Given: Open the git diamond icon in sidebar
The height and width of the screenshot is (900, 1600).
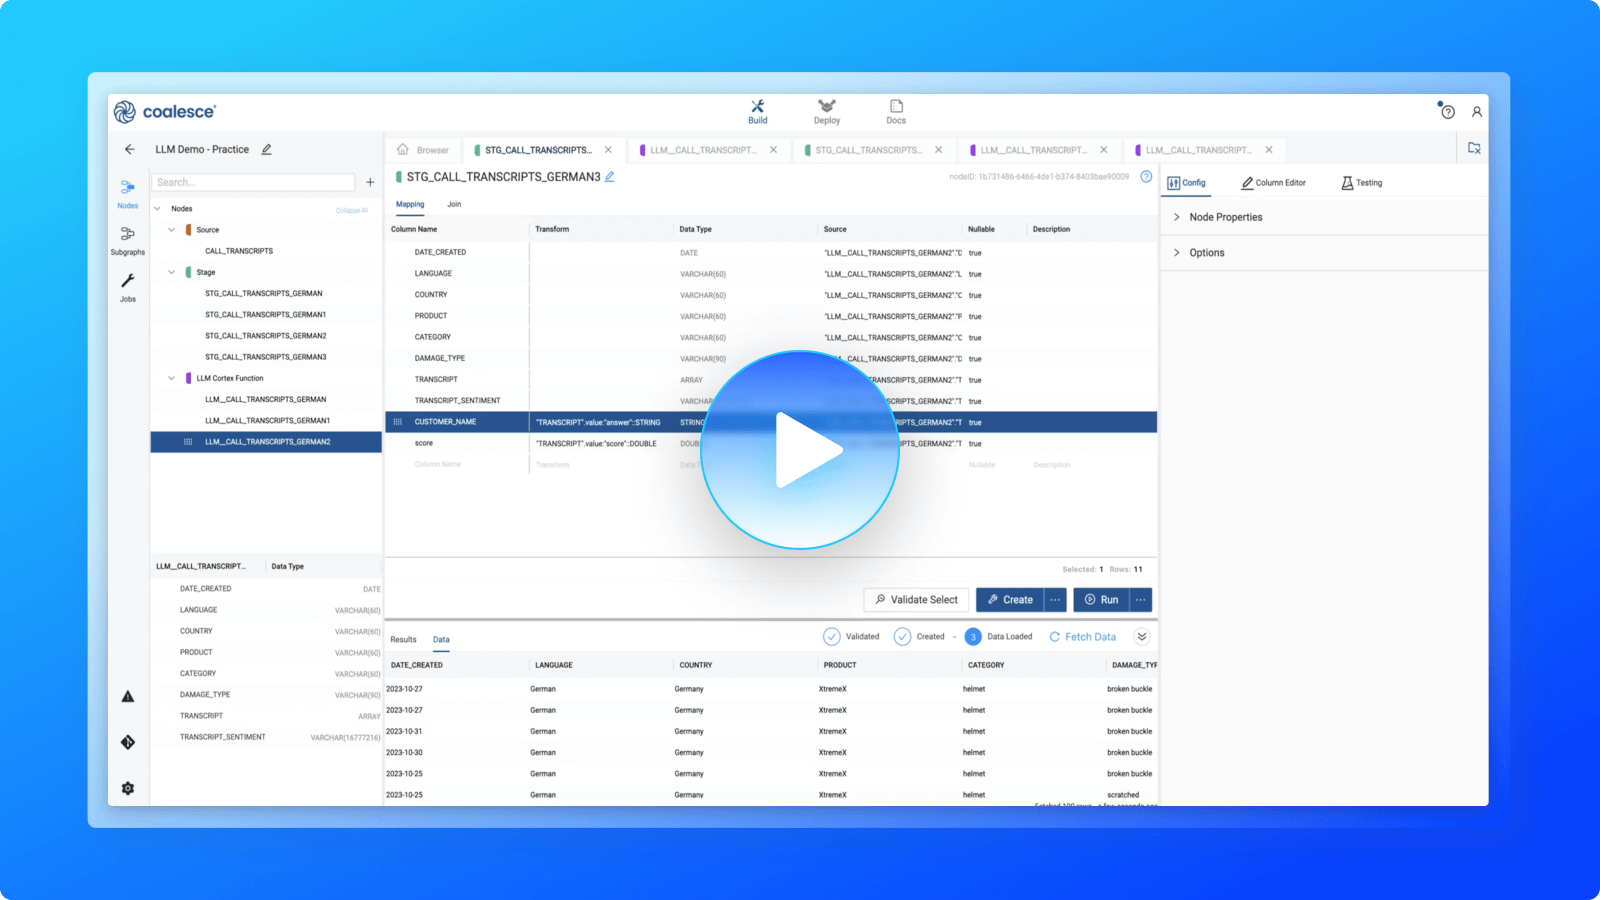Looking at the screenshot, I should [128, 742].
